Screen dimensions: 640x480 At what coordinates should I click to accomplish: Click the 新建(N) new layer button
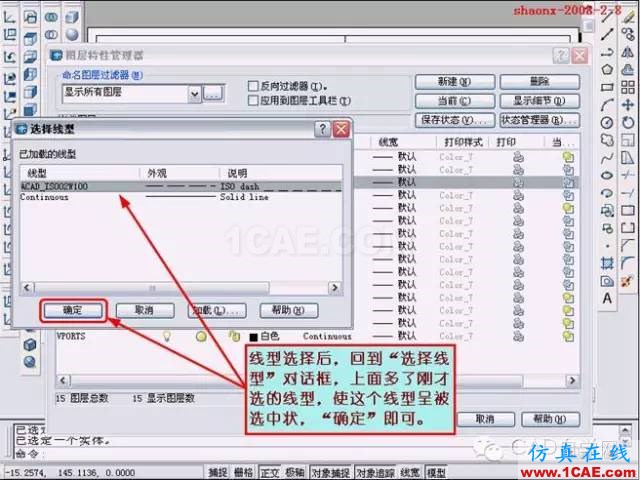click(x=455, y=82)
